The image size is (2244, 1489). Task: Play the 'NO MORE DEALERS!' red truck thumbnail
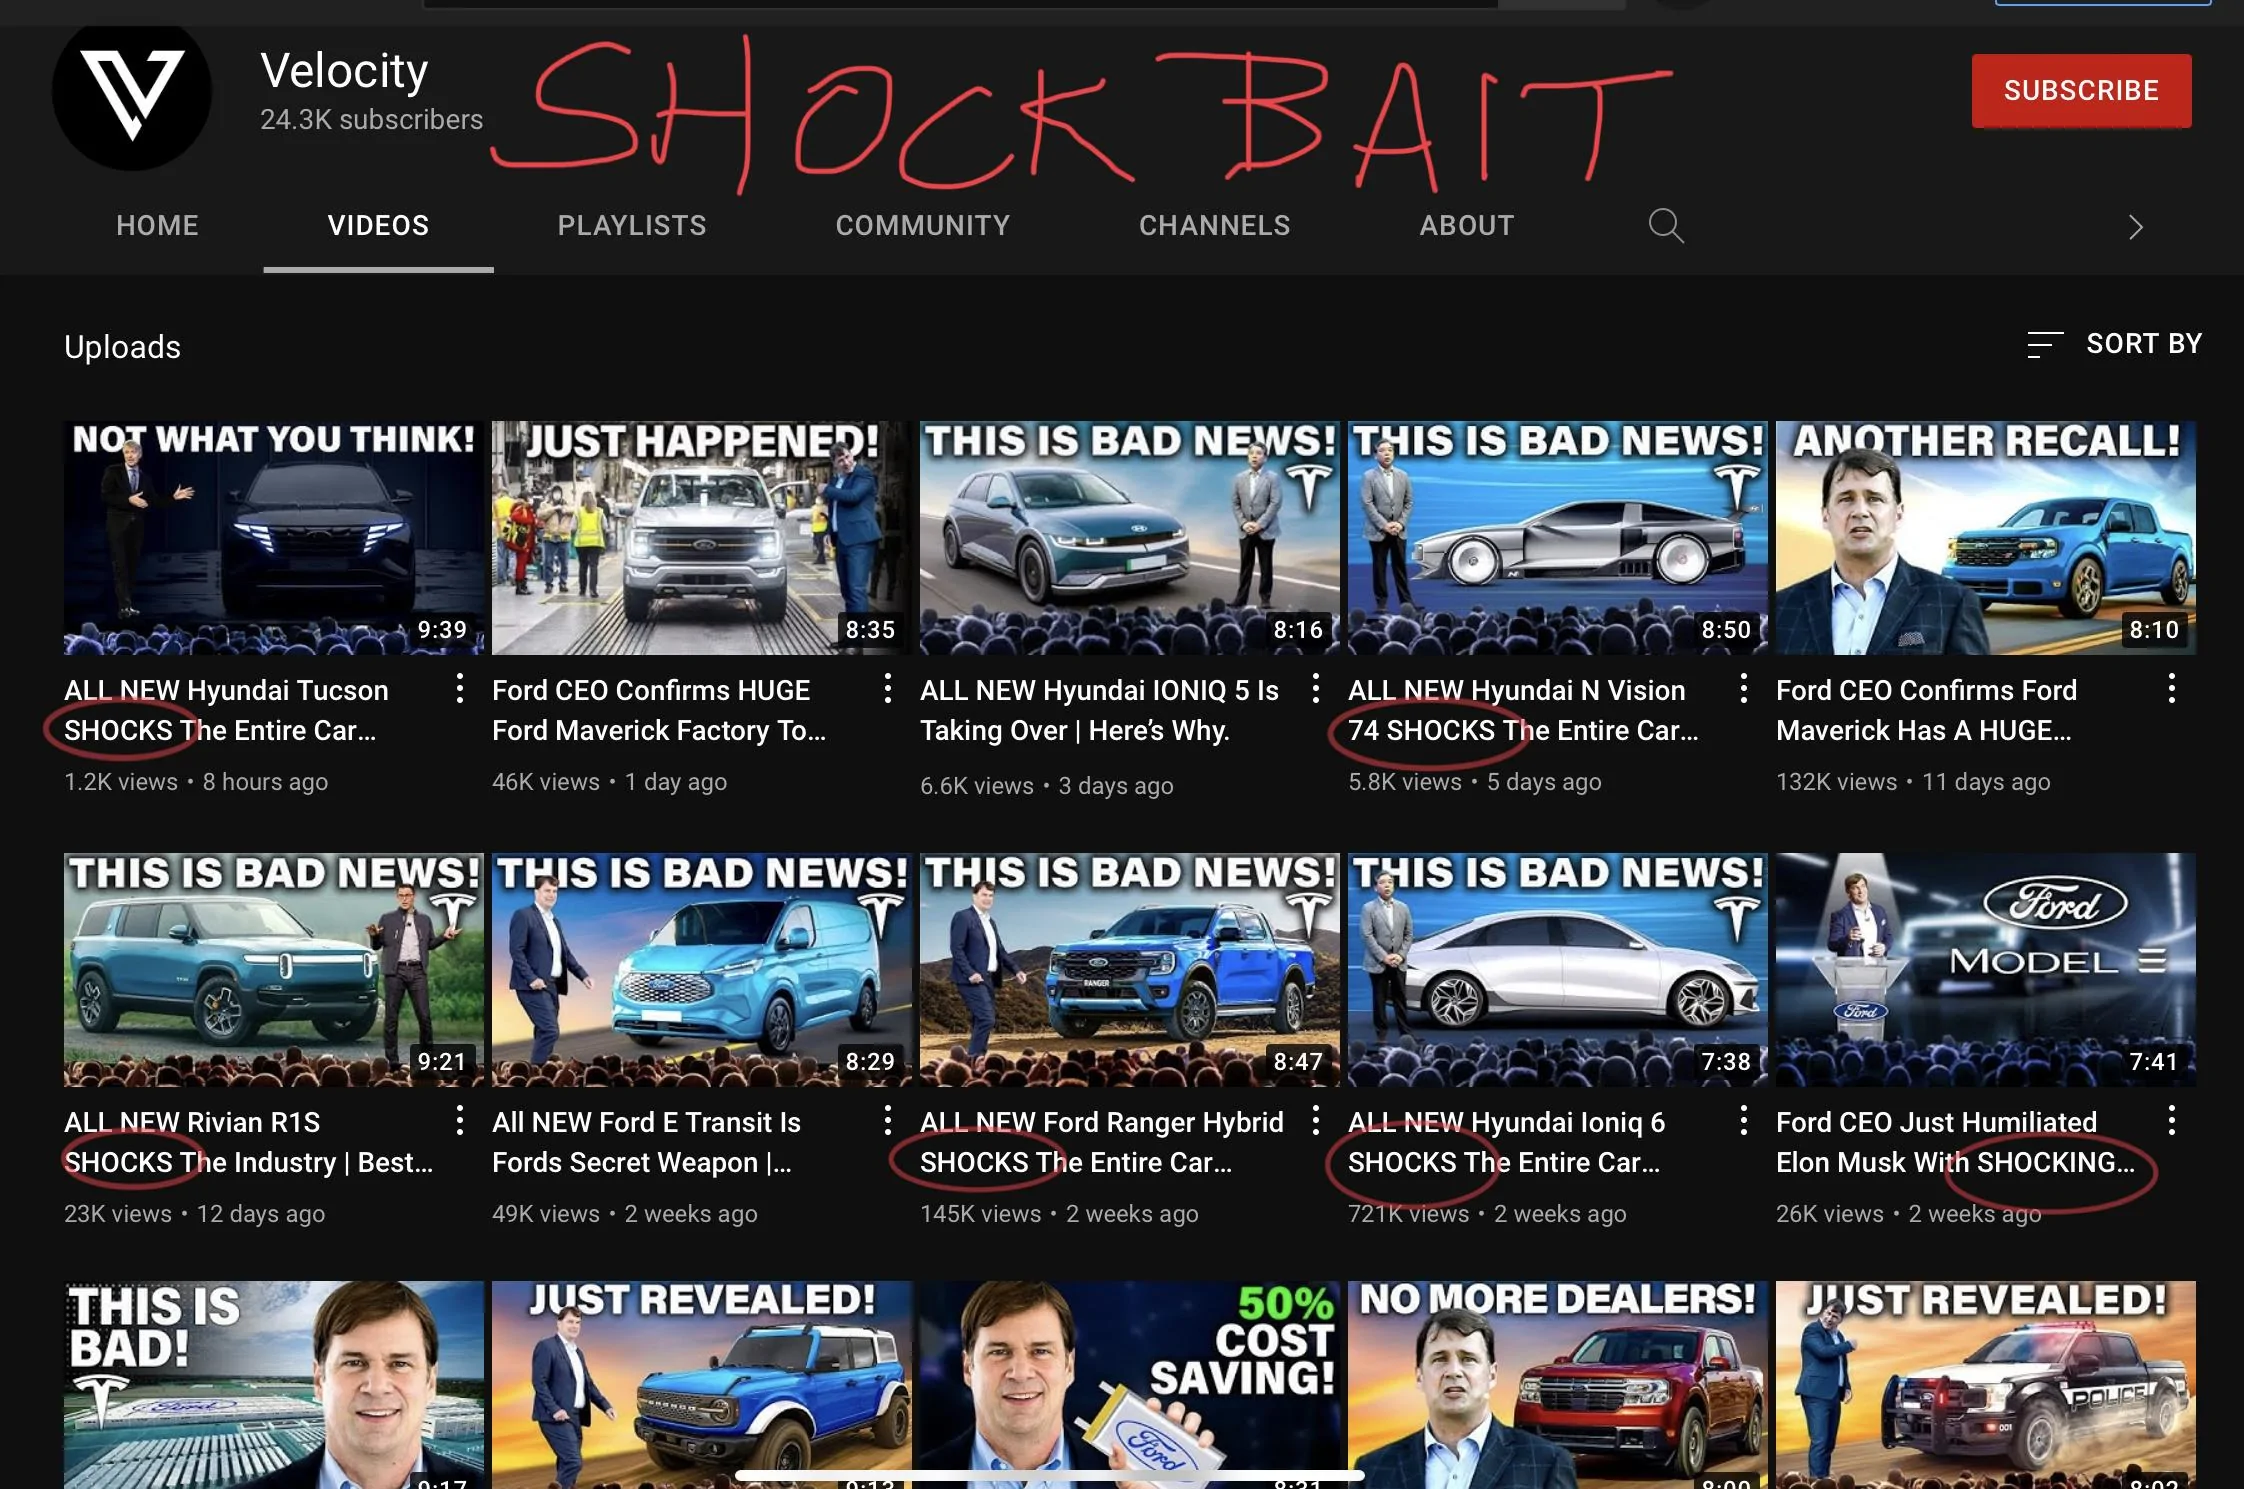coord(1558,1385)
